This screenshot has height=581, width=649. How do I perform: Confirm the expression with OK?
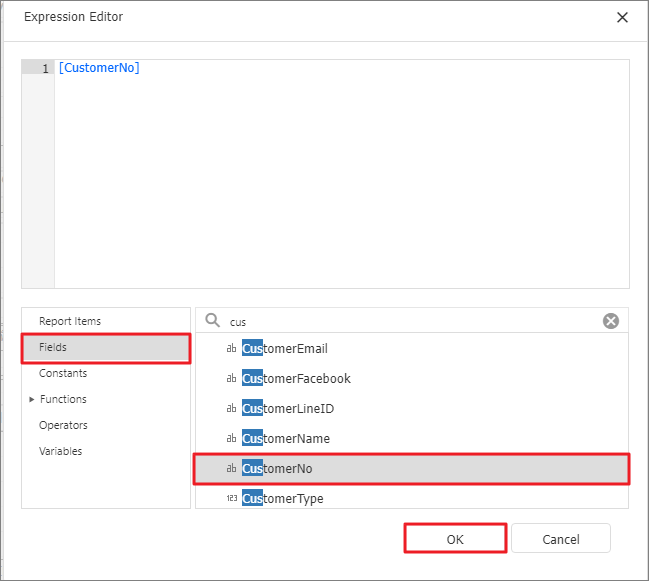click(455, 539)
